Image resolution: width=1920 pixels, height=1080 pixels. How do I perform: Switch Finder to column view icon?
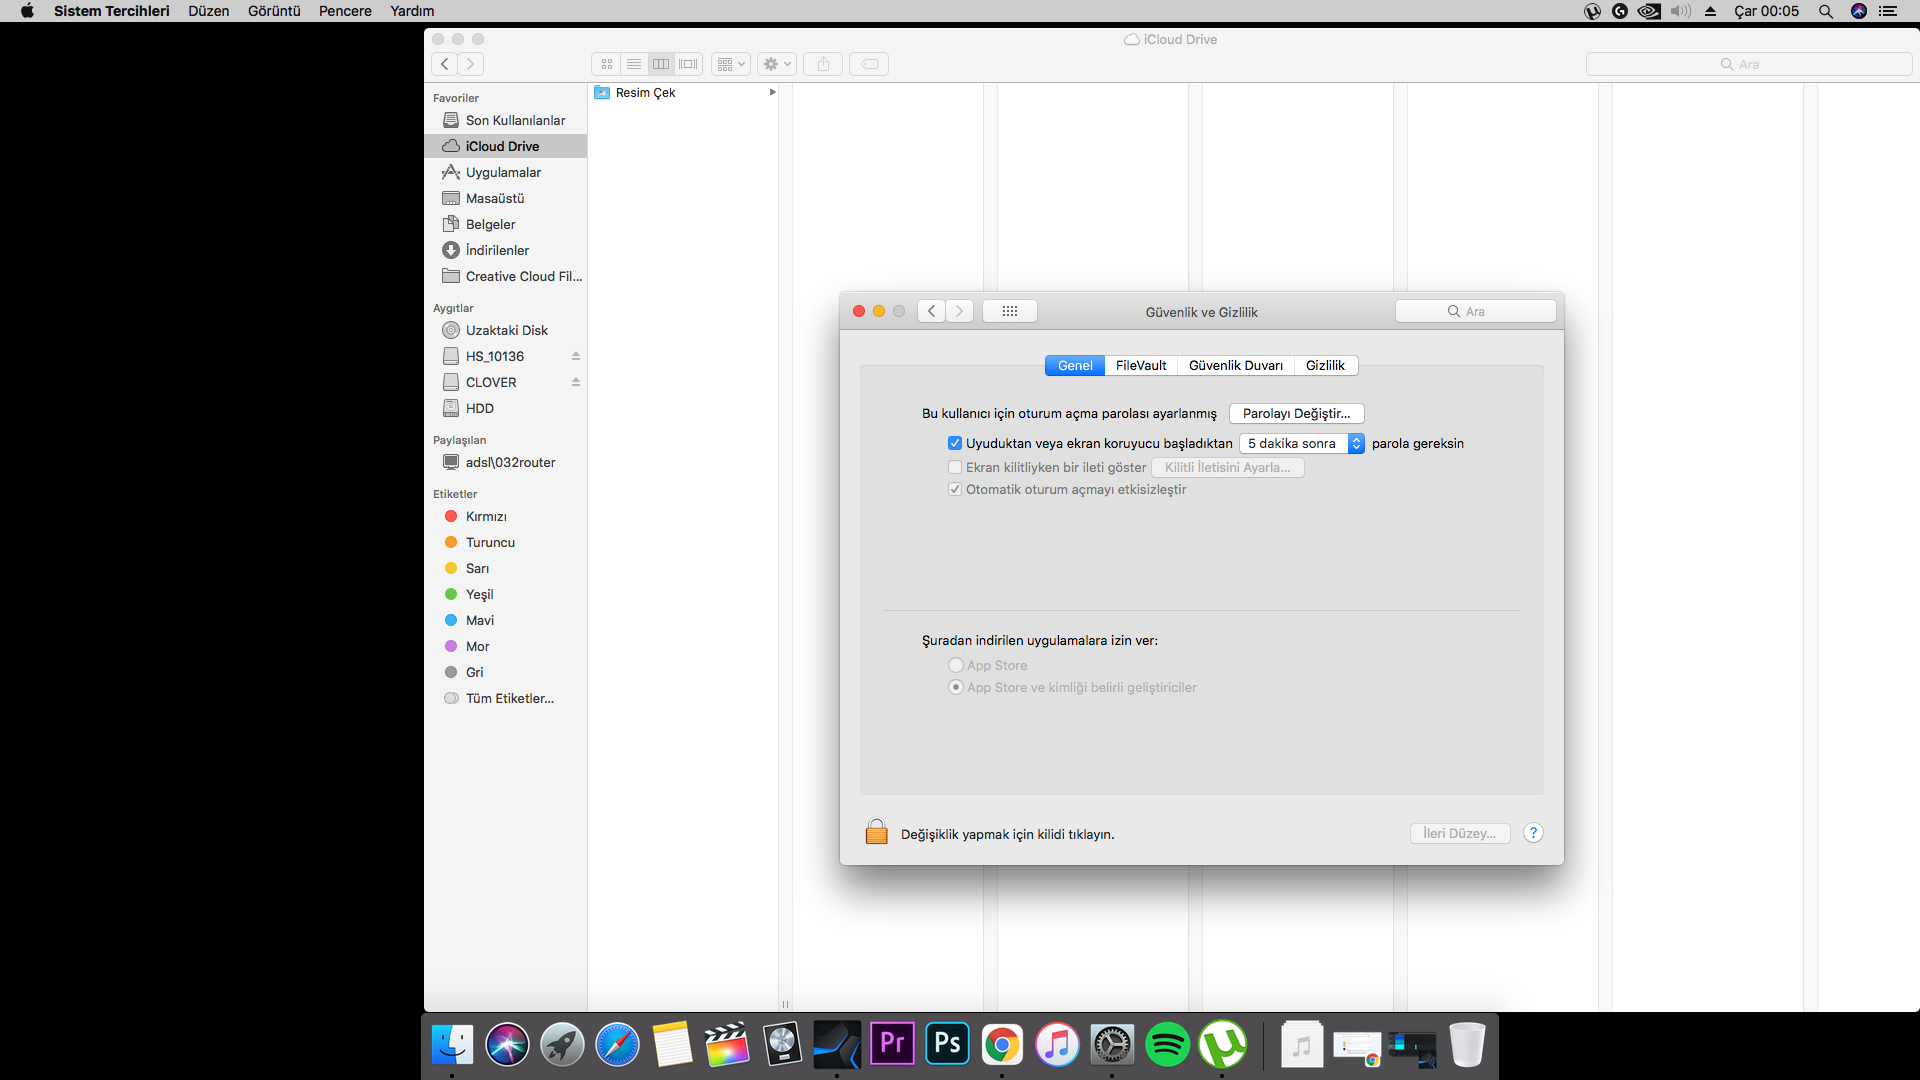[x=661, y=64]
